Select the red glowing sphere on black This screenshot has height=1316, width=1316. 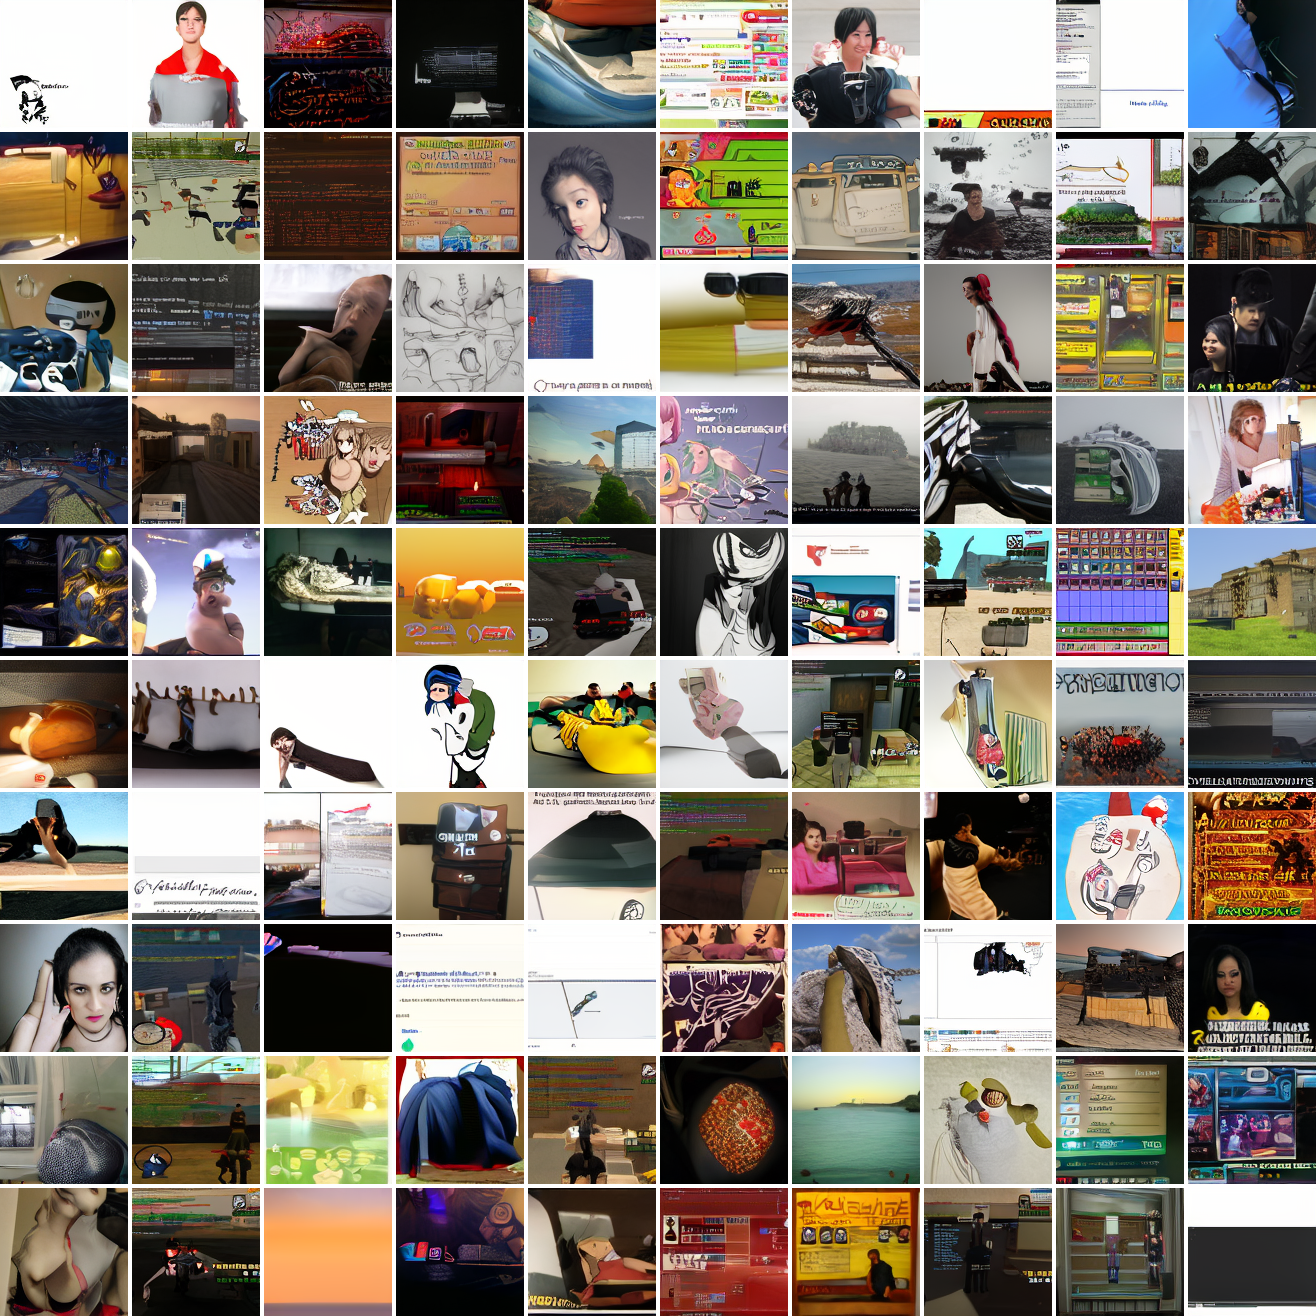724,1120
